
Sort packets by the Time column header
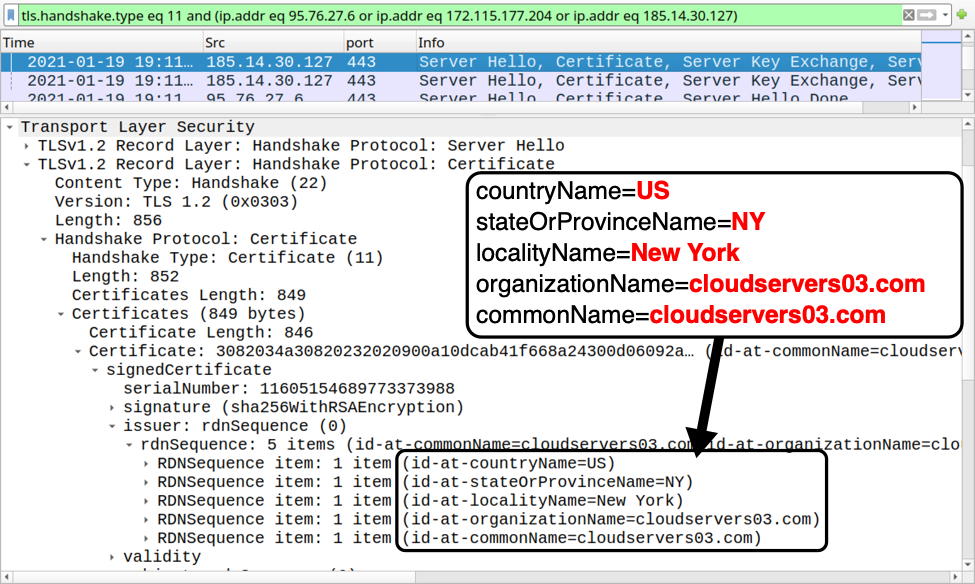pos(100,43)
